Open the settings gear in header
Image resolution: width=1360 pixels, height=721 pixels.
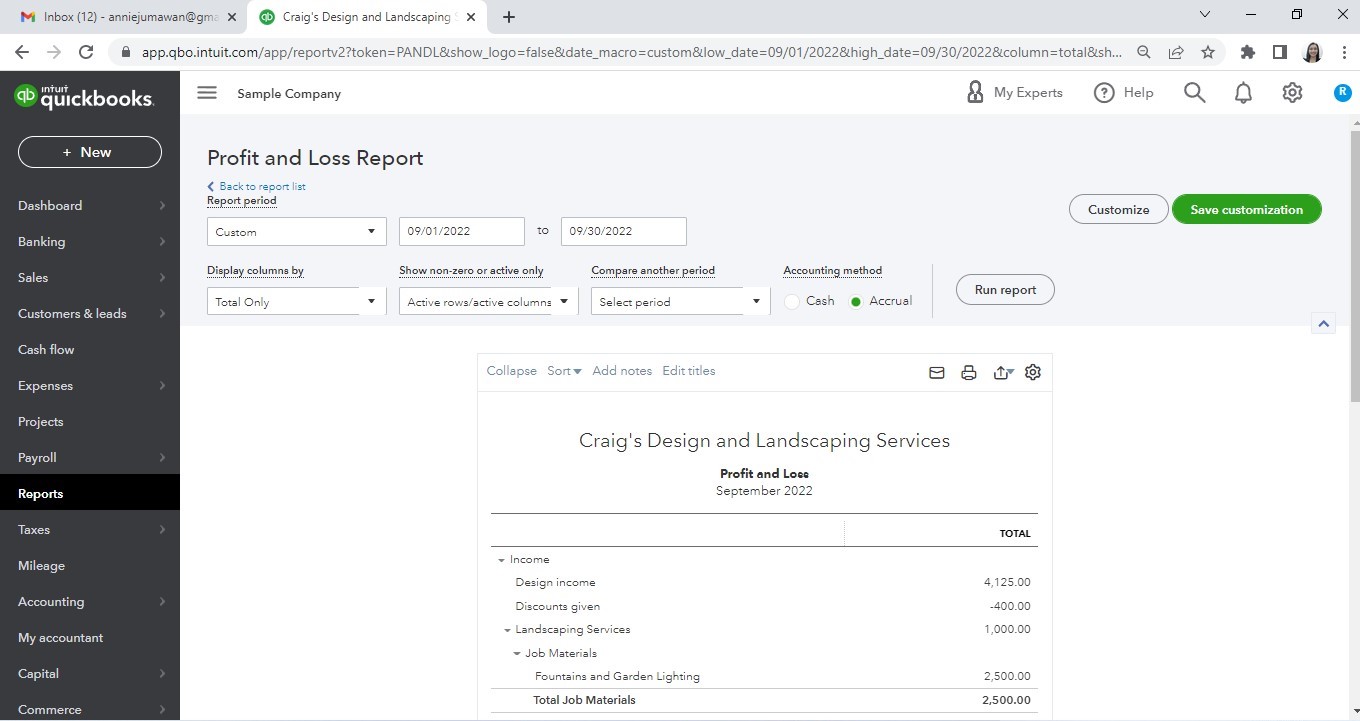(1292, 93)
